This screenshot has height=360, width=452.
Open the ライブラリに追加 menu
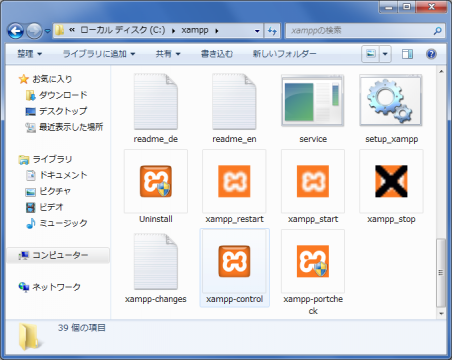click(99, 54)
